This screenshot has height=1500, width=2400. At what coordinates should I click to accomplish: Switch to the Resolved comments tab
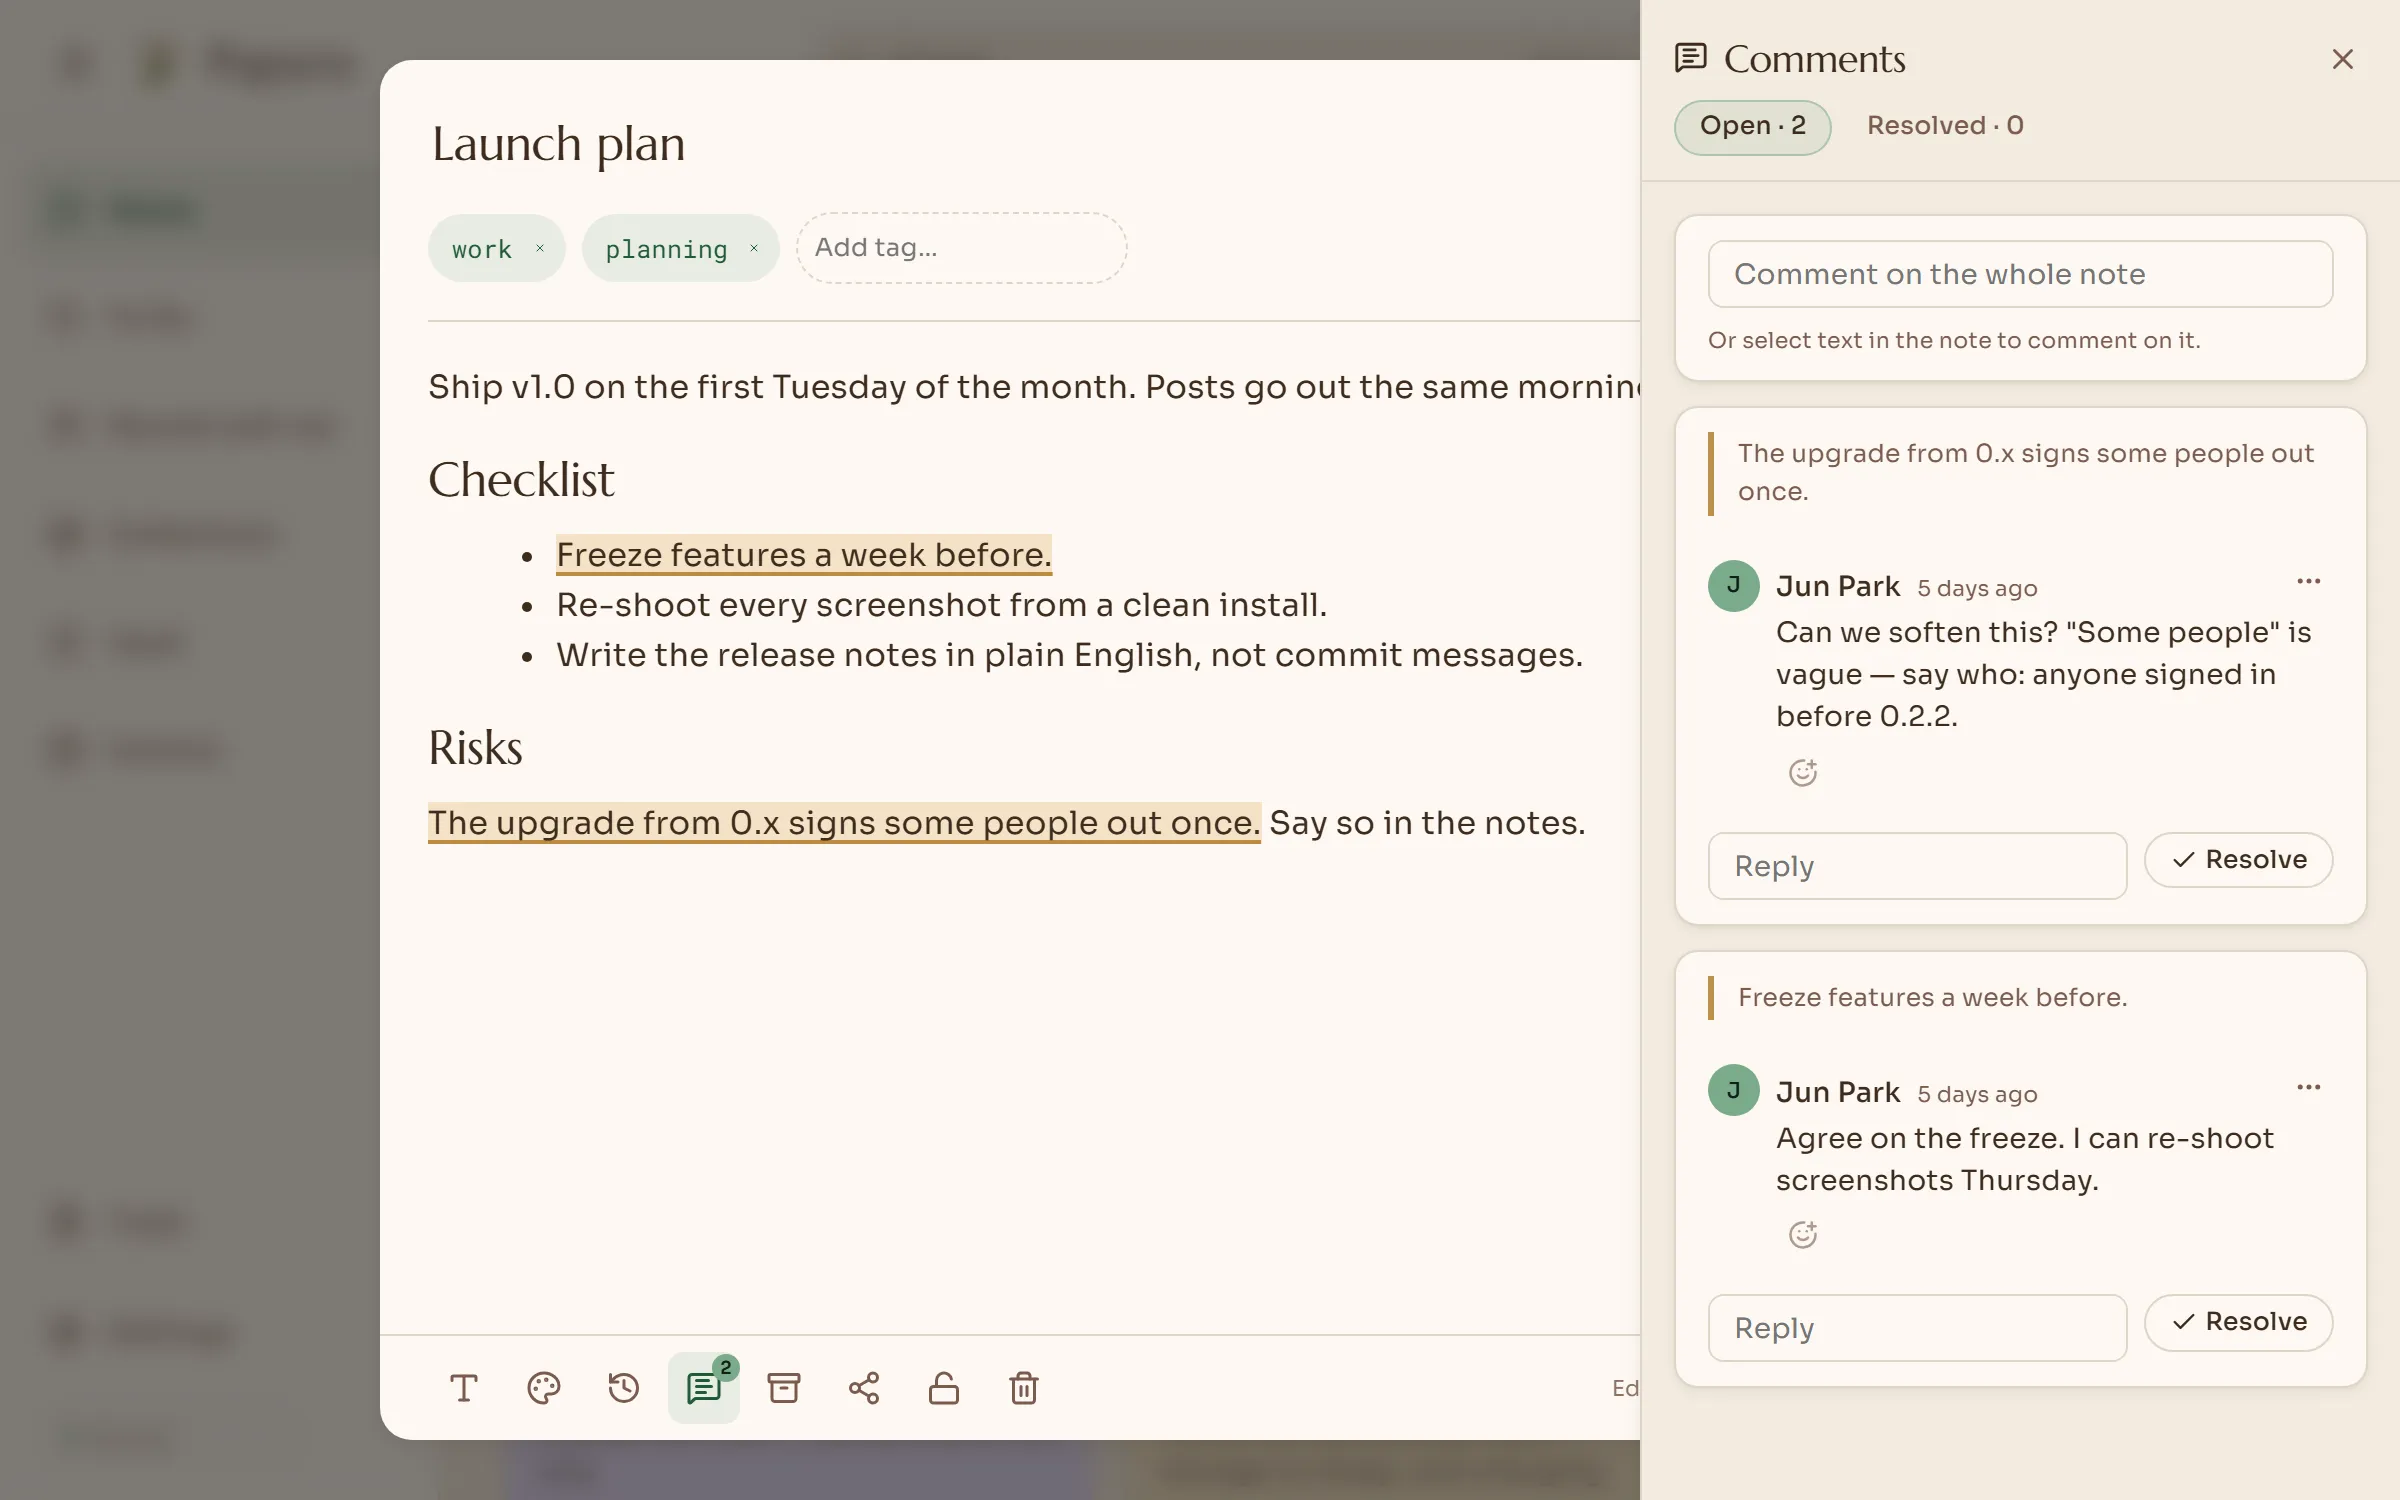pyautogui.click(x=1945, y=126)
